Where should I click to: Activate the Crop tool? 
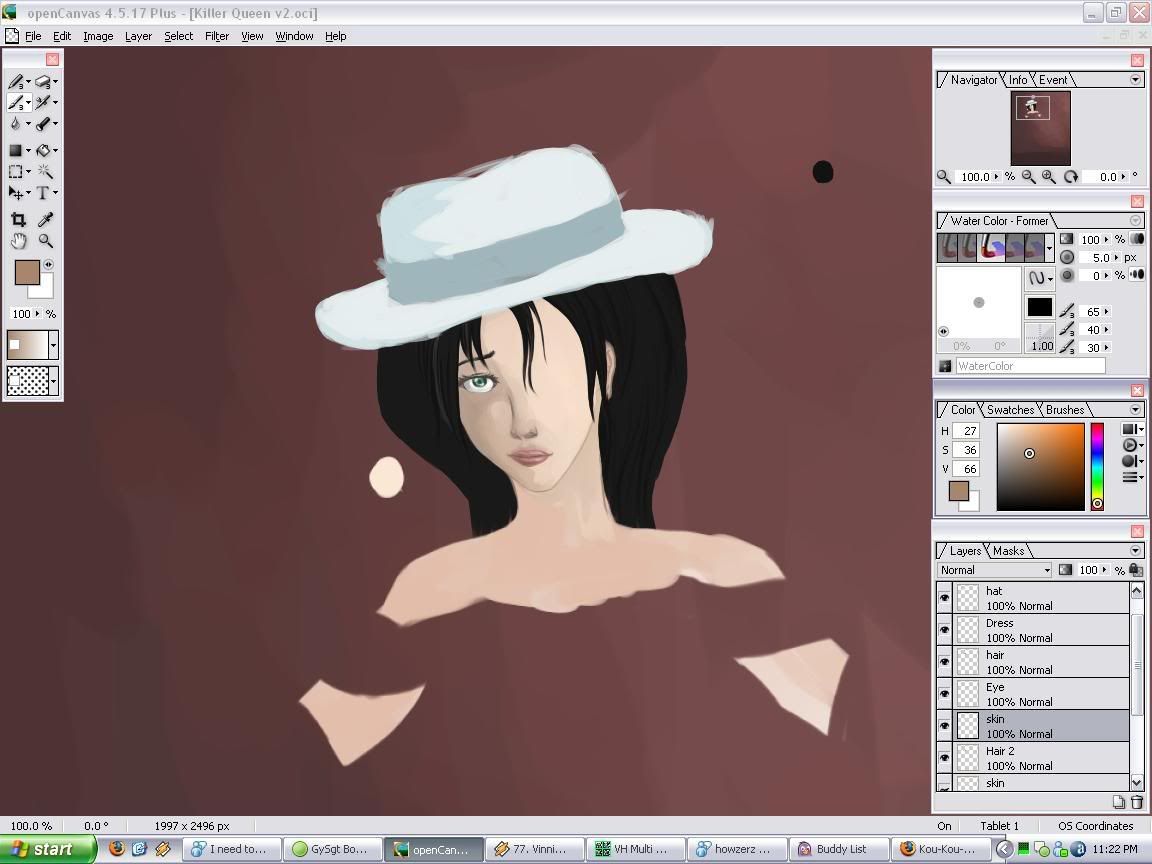(x=18, y=219)
